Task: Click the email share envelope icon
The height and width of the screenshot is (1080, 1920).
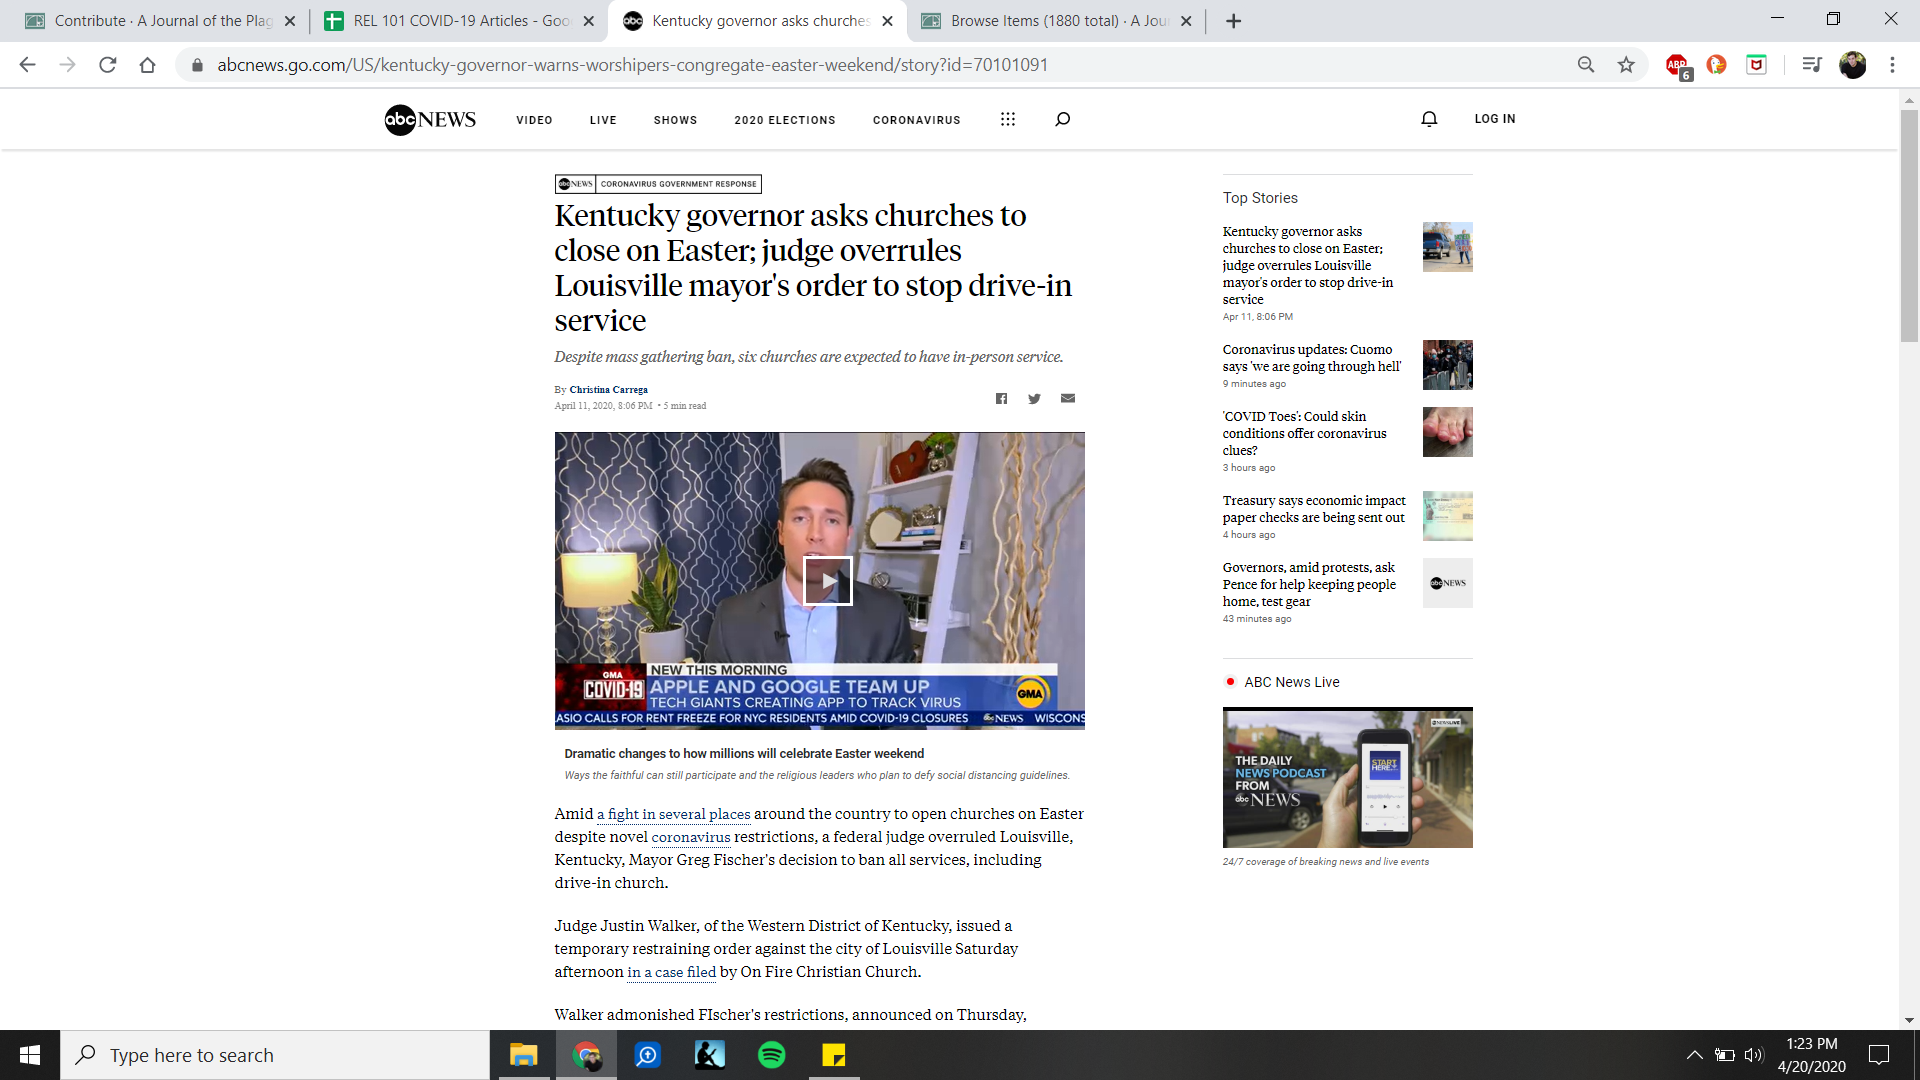Action: click(1068, 398)
